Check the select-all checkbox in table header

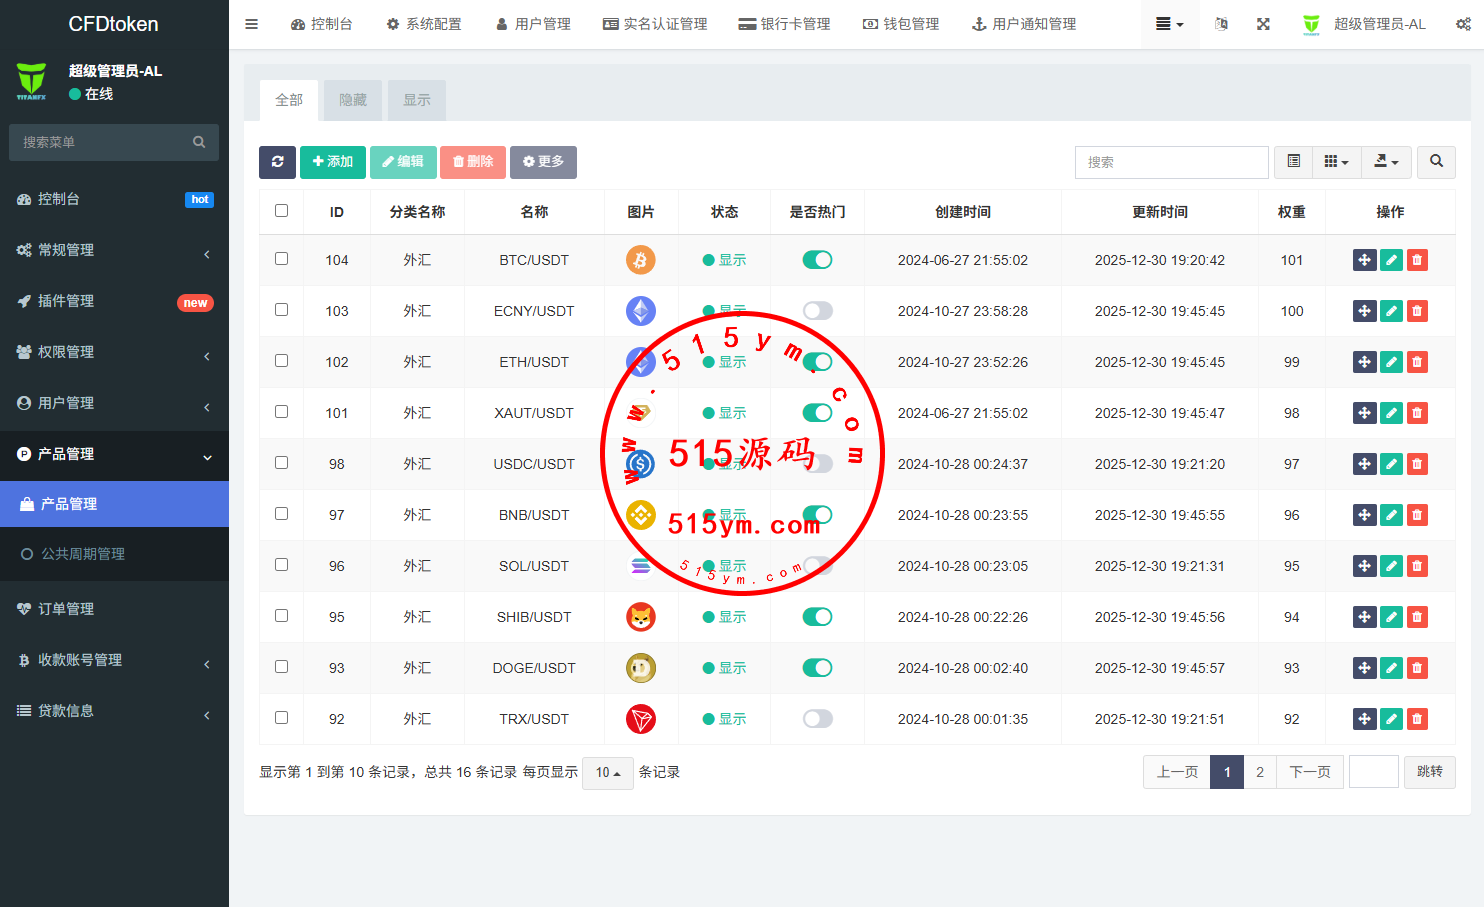(x=281, y=211)
